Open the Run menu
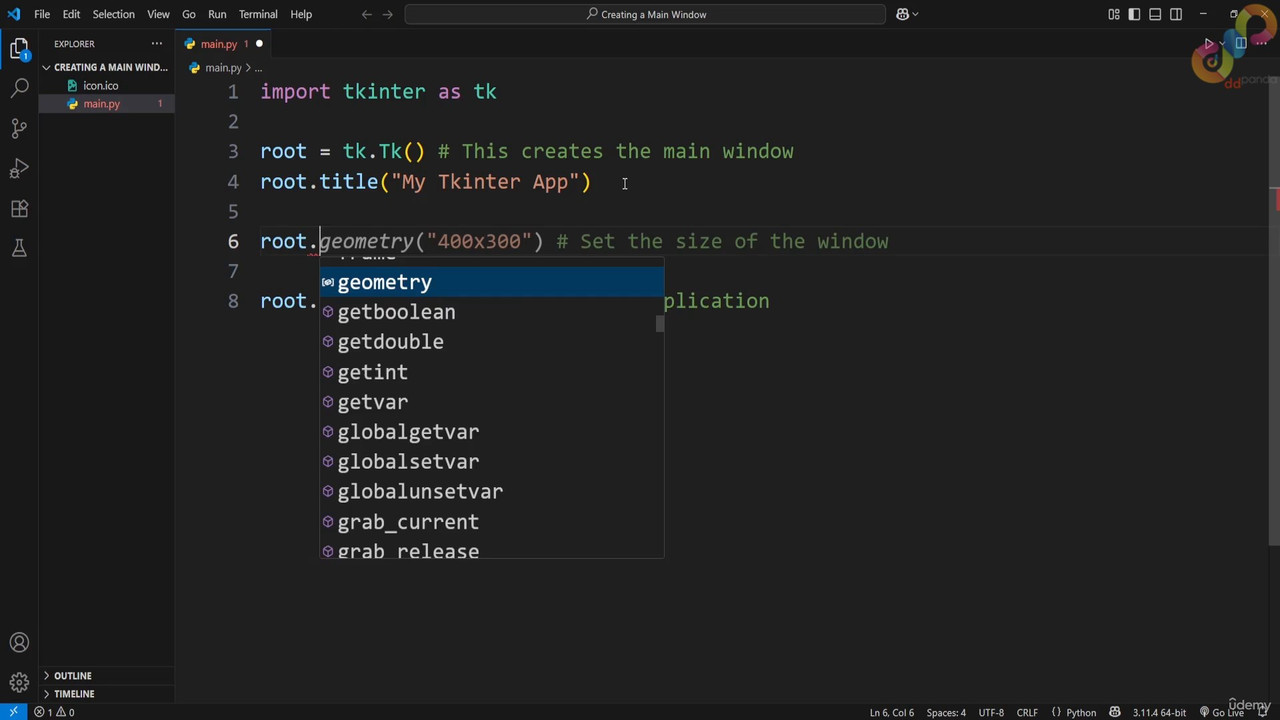This screenshot has height=720, width=1280. tap(217, 14)
